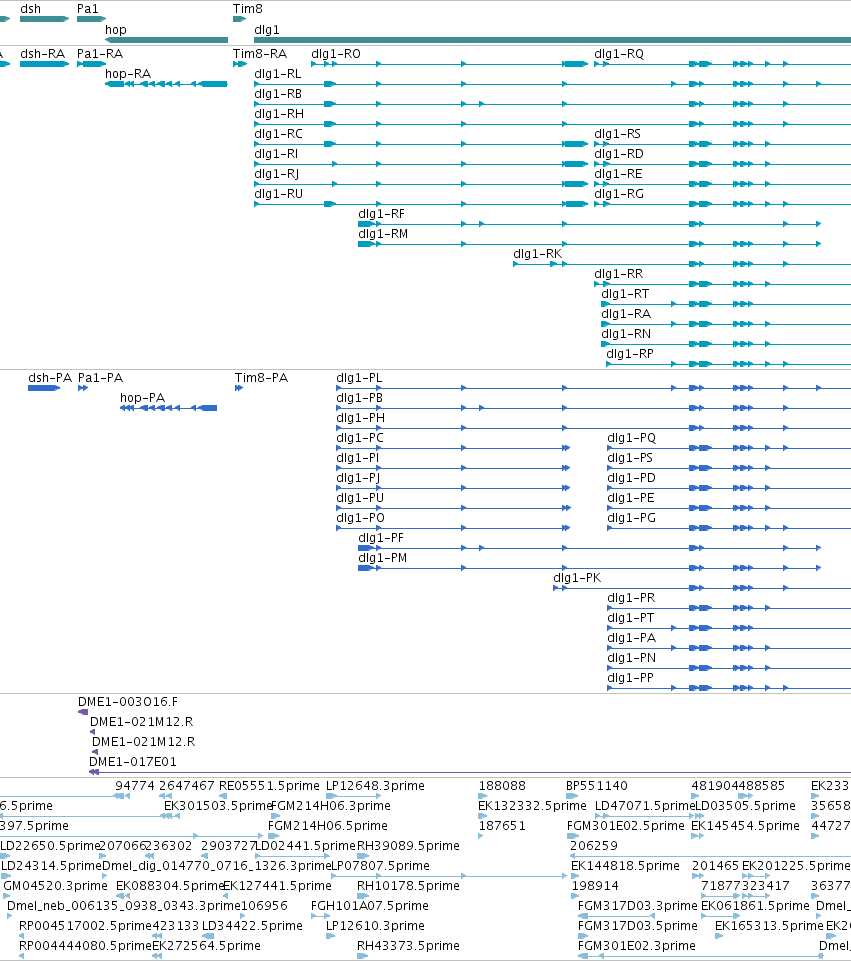Select the dlg1-RQ transcript label
This screenshot has width=851, height=961.
tap(619, 54)
